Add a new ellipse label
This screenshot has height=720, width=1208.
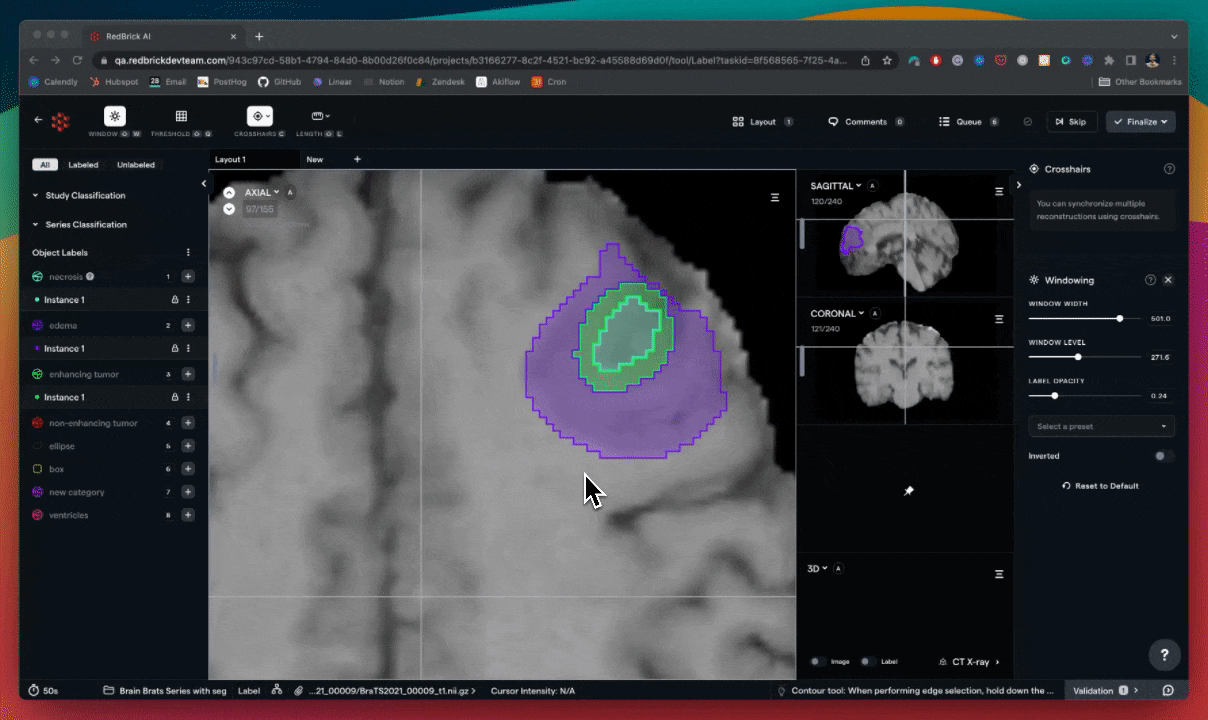188,446
